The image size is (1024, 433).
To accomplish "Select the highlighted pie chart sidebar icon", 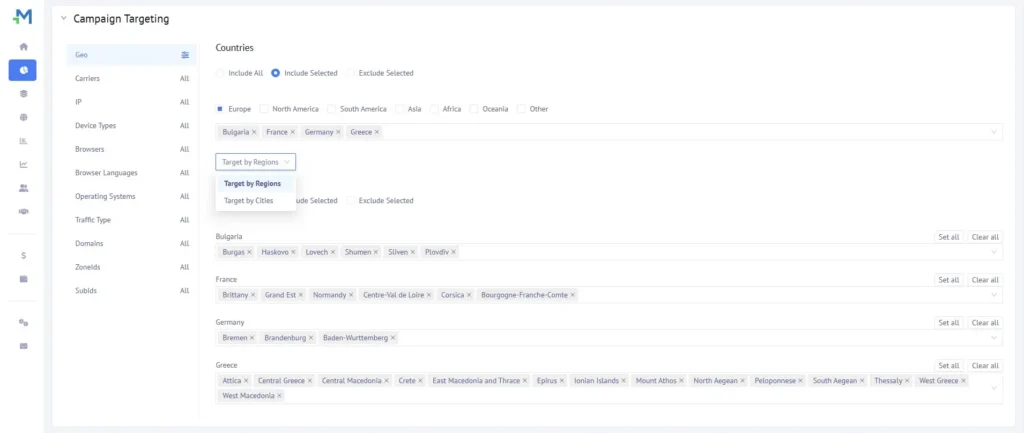I will (23, 70).
